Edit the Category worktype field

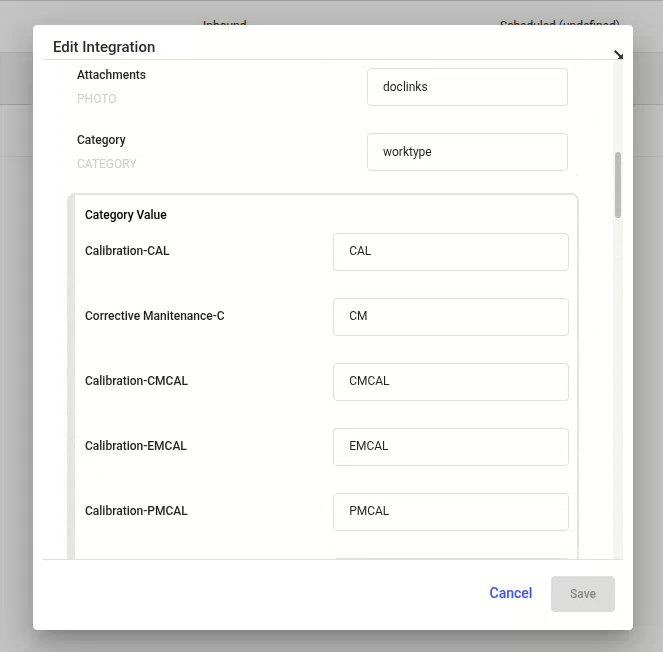[x=467, y=152]
